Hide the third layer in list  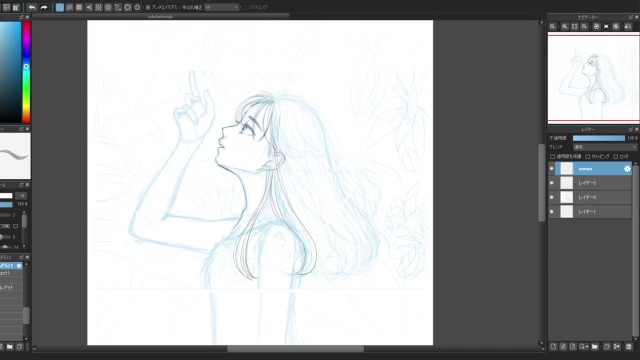[x=551, y=197]
